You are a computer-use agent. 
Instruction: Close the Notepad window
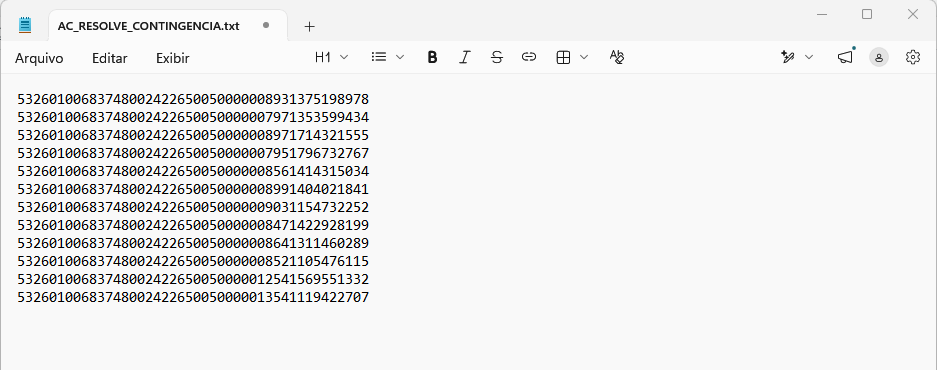(912, 14)
